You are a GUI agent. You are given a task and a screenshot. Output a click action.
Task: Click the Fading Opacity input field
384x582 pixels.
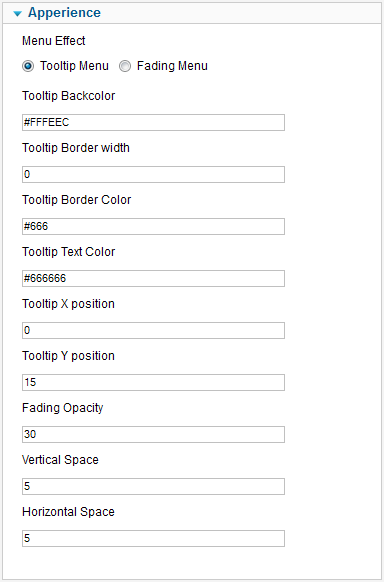(x=153, y=434)
